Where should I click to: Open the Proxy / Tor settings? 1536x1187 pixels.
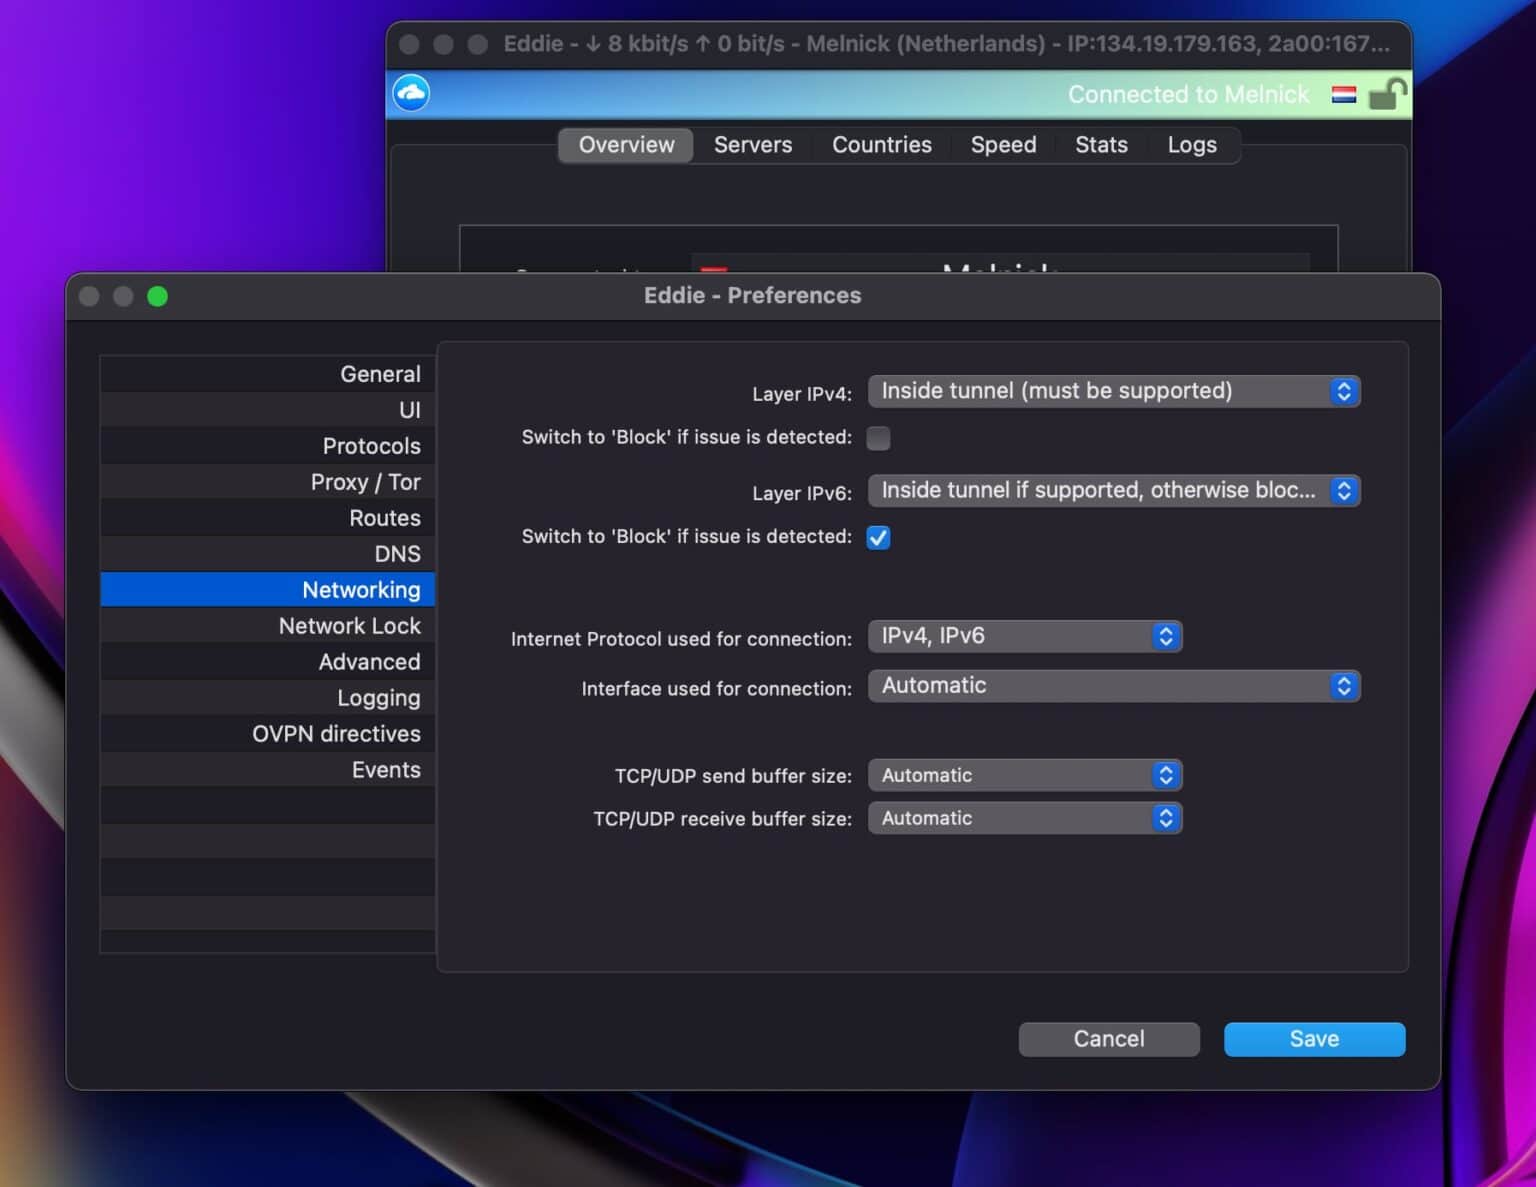(366, 481)
